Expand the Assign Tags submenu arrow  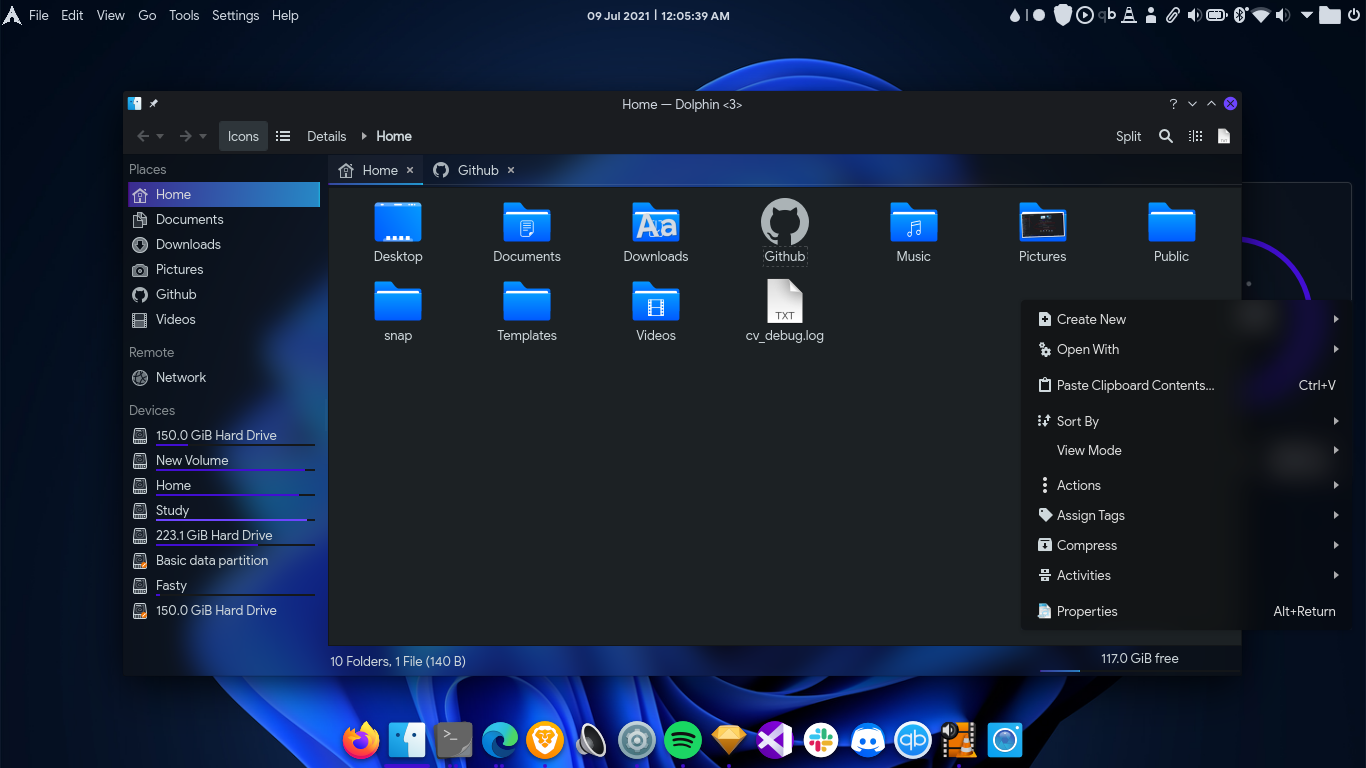coord(1336,515)
